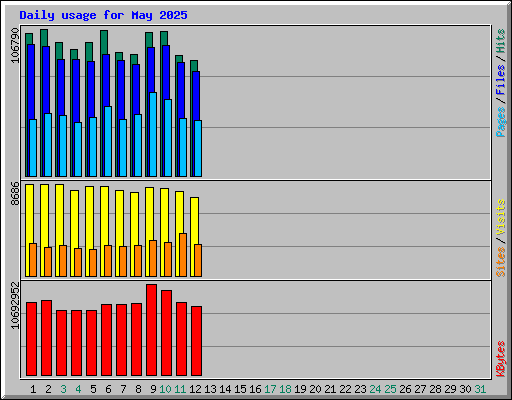512x400 pixels.
Task: Click day 9 on the x-axis
Action: coord(153,389)
